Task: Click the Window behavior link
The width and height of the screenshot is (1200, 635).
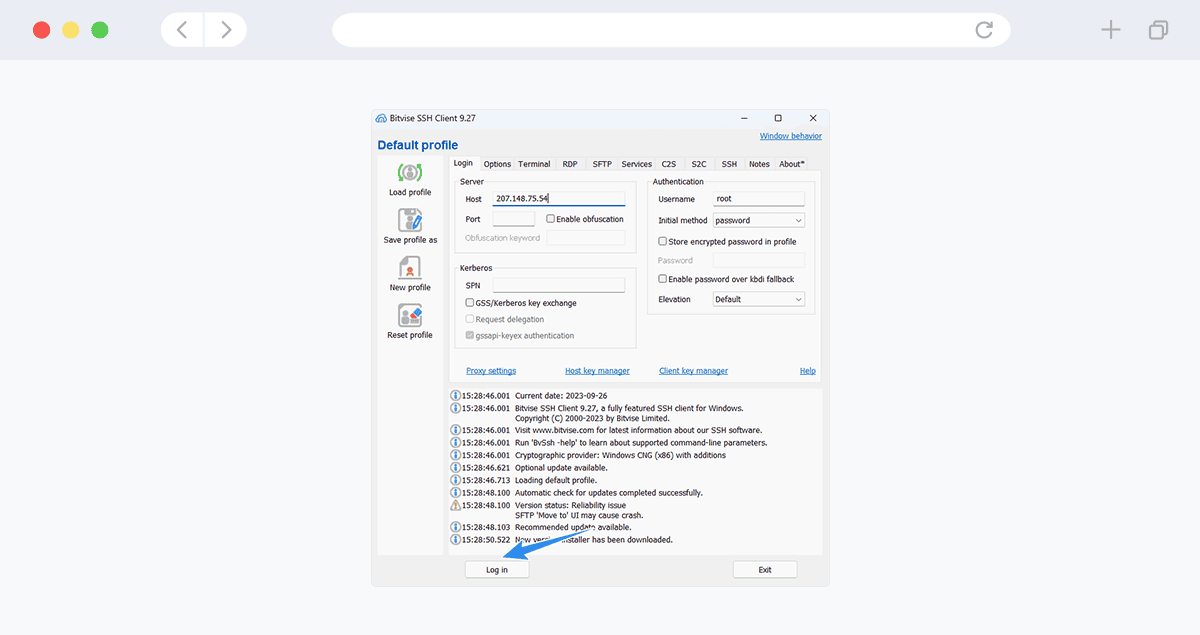Action: [791, 136]
